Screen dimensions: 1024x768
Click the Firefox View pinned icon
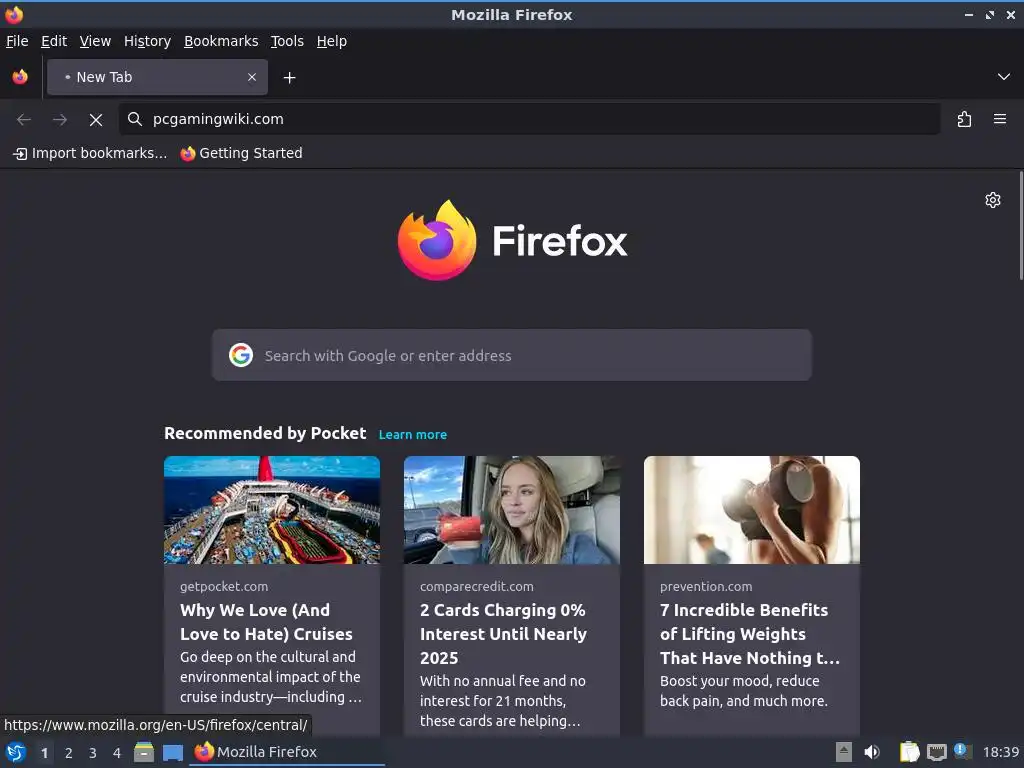coord(20,77)
